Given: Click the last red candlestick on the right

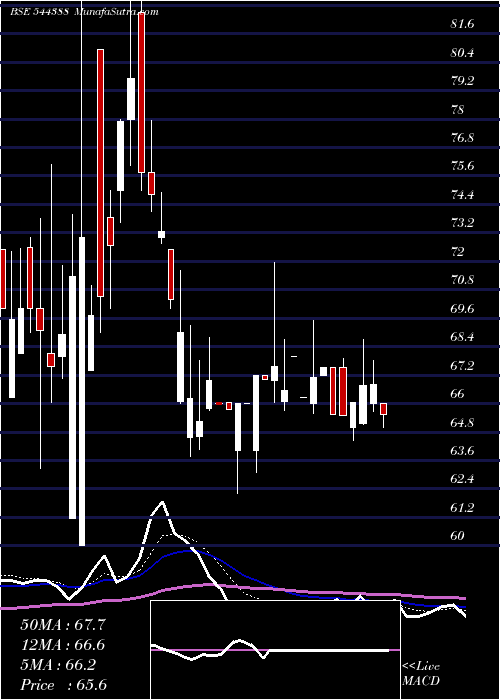Looking at the screenshot, I should coord(383,409).
